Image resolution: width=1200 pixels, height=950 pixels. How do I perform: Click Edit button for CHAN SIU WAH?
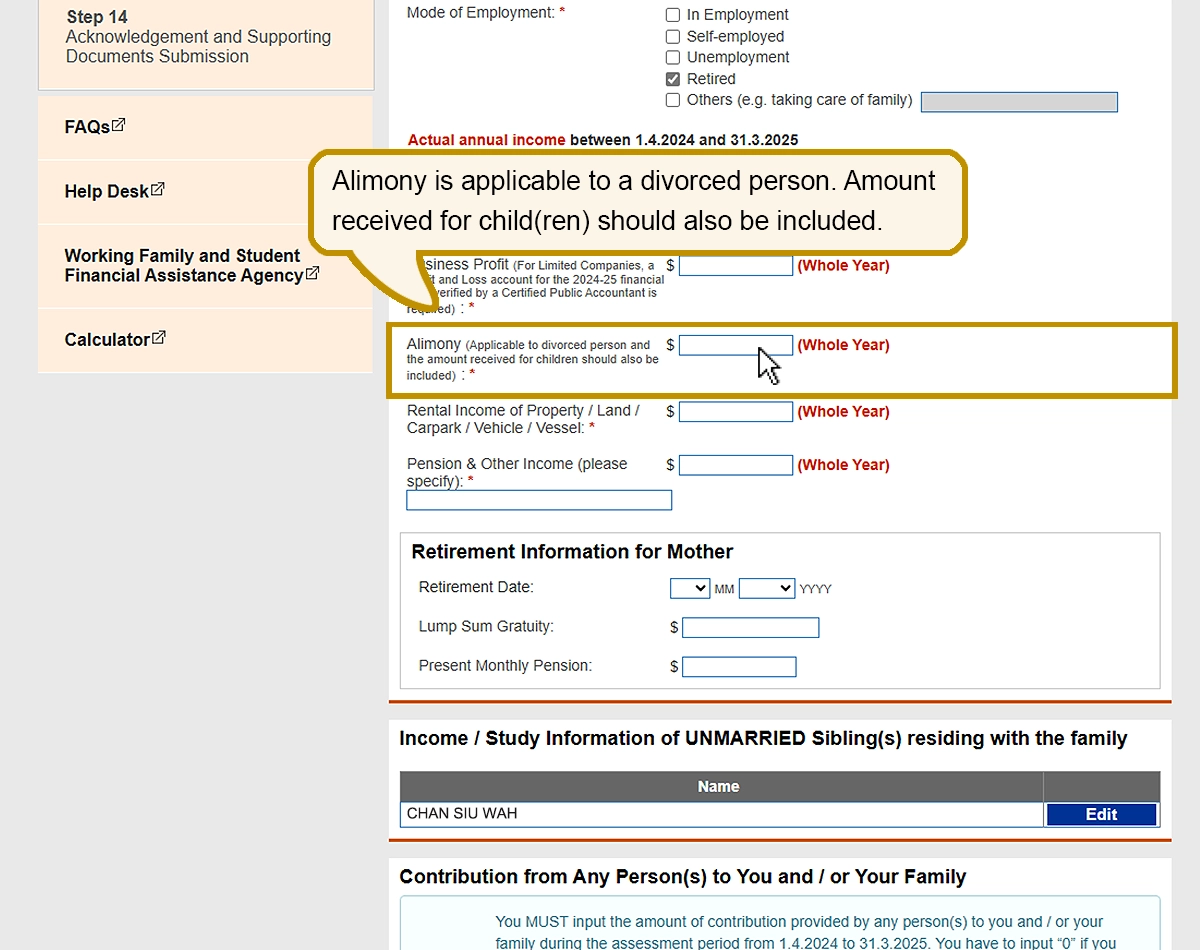tap(1101, 814)
